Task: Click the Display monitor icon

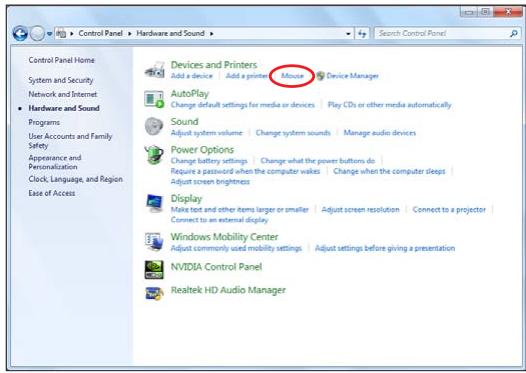Action: tap(154, 203)
